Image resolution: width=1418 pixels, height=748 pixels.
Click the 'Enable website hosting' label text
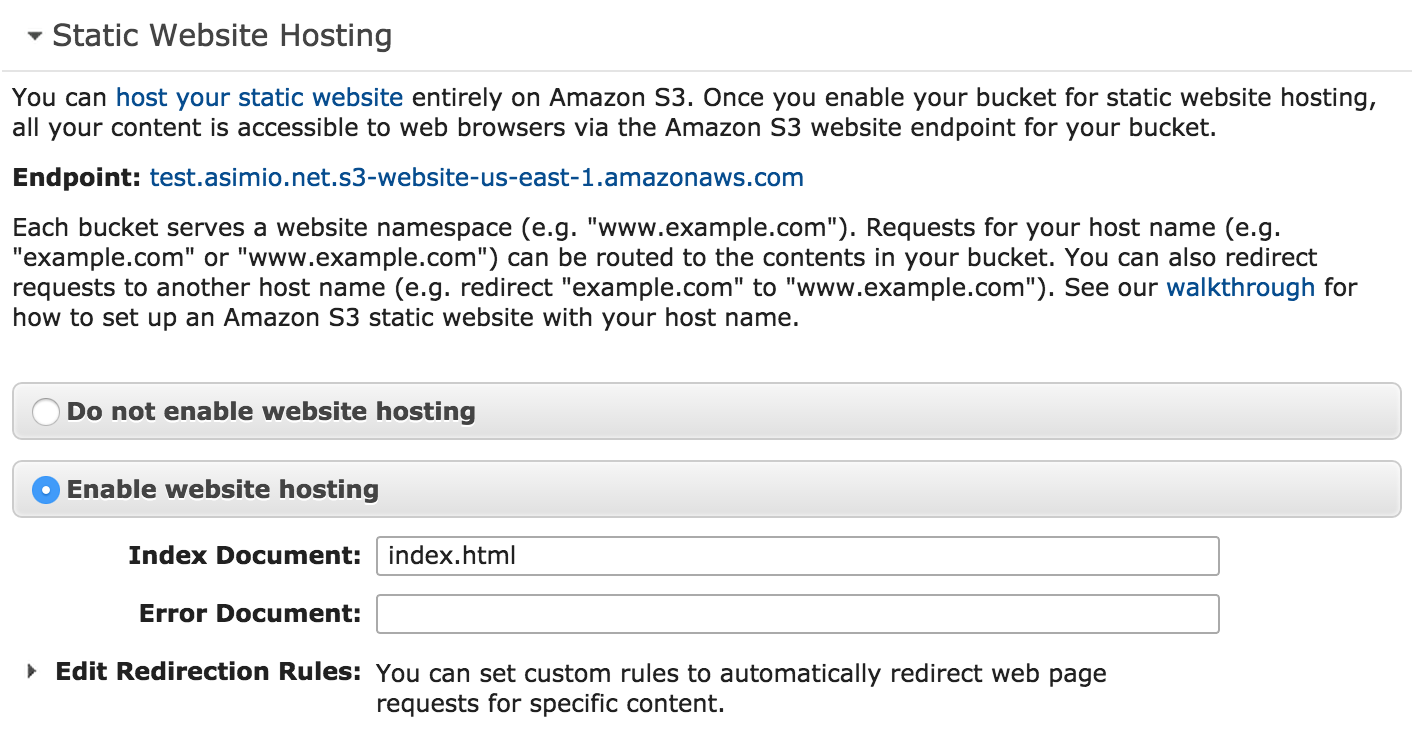pos(223,489)
